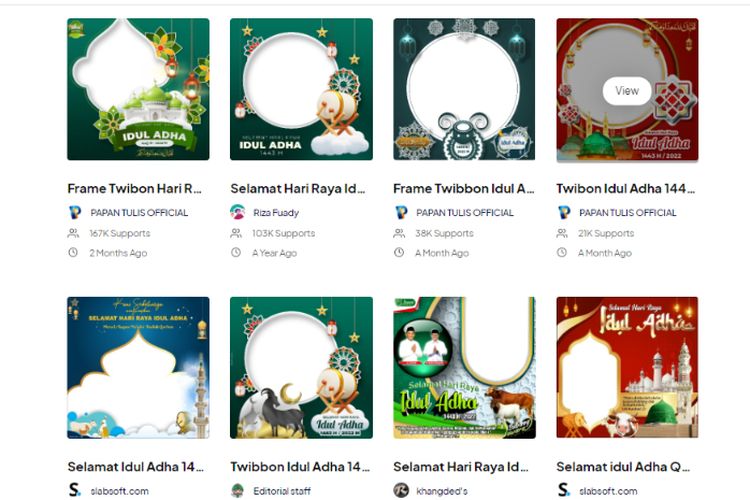Viewport: 750px width, 500px height.
Task: Select the dark teal sheep frame thumbnail
Action: click(464, 89)
